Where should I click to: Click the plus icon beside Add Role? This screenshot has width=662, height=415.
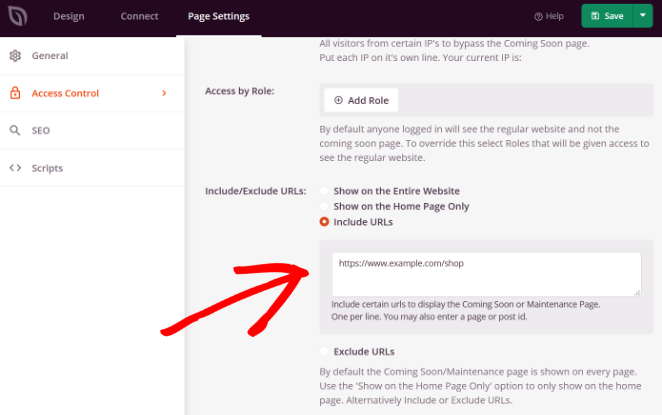pos(338,100)
